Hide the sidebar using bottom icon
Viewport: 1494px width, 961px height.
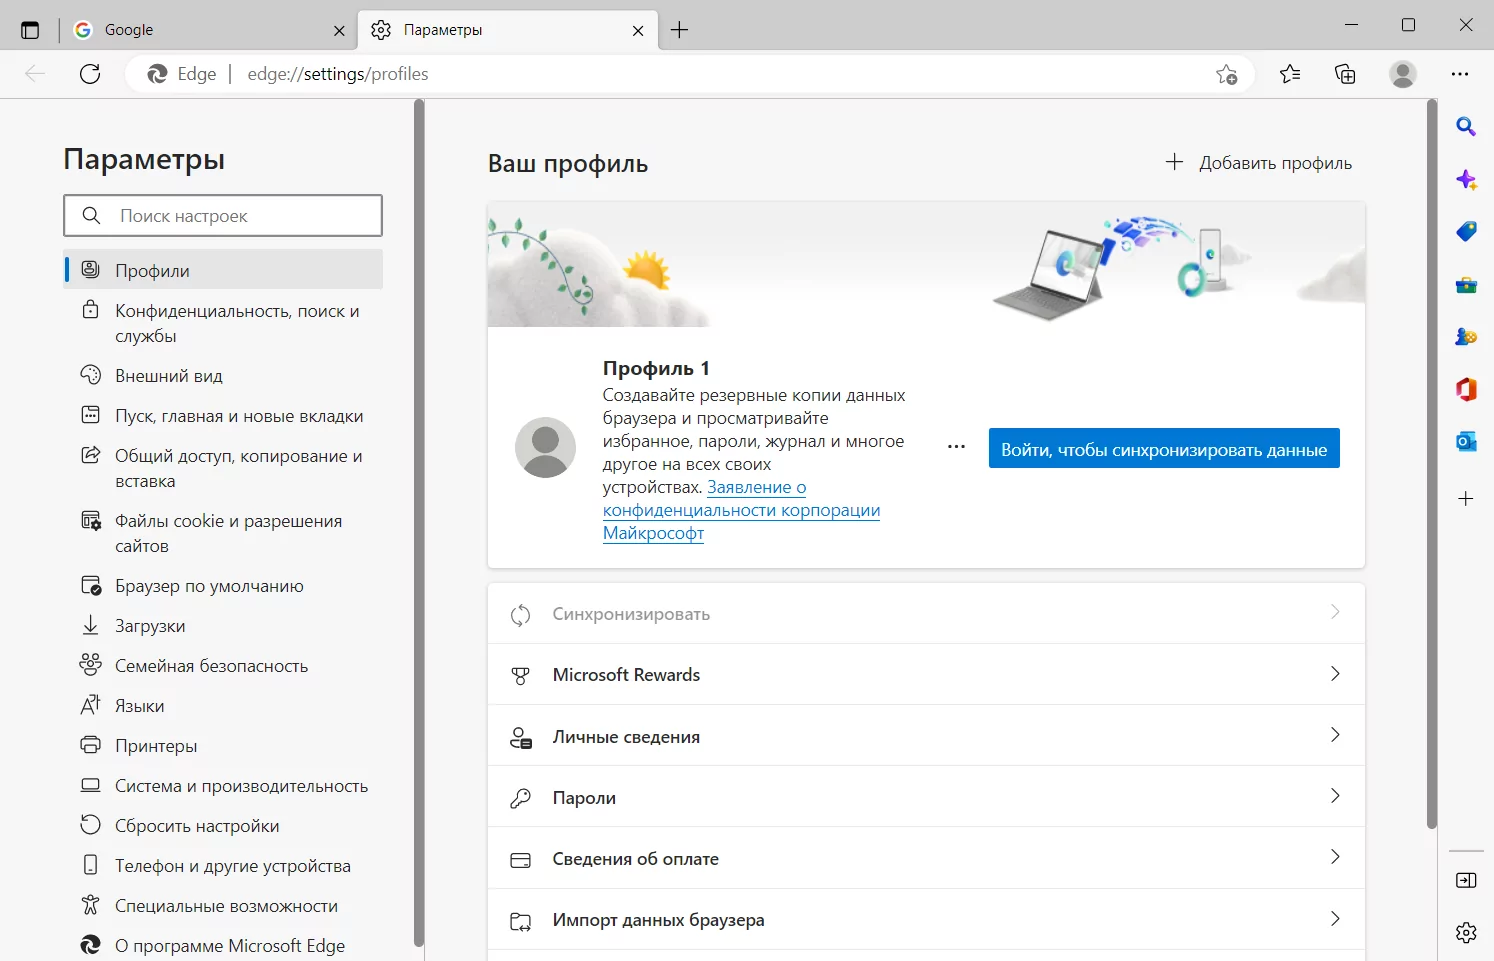coord(1466,880)
